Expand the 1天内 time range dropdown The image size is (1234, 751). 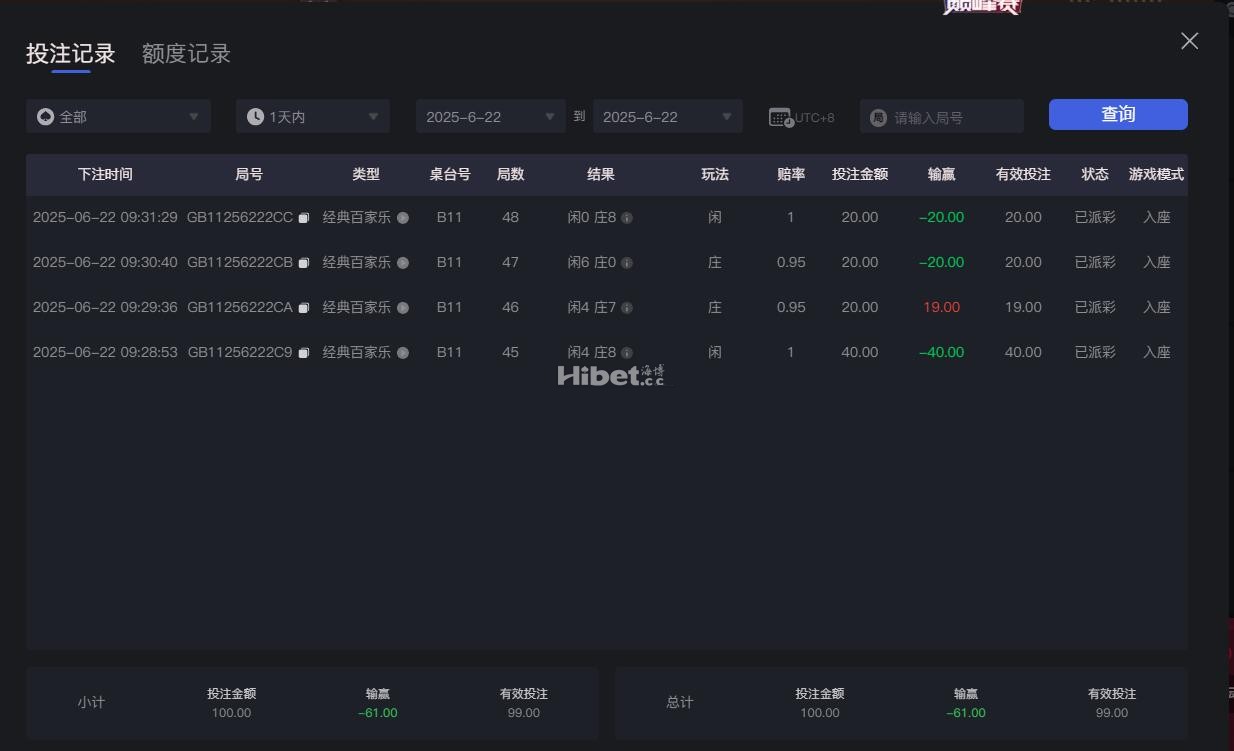312,117
